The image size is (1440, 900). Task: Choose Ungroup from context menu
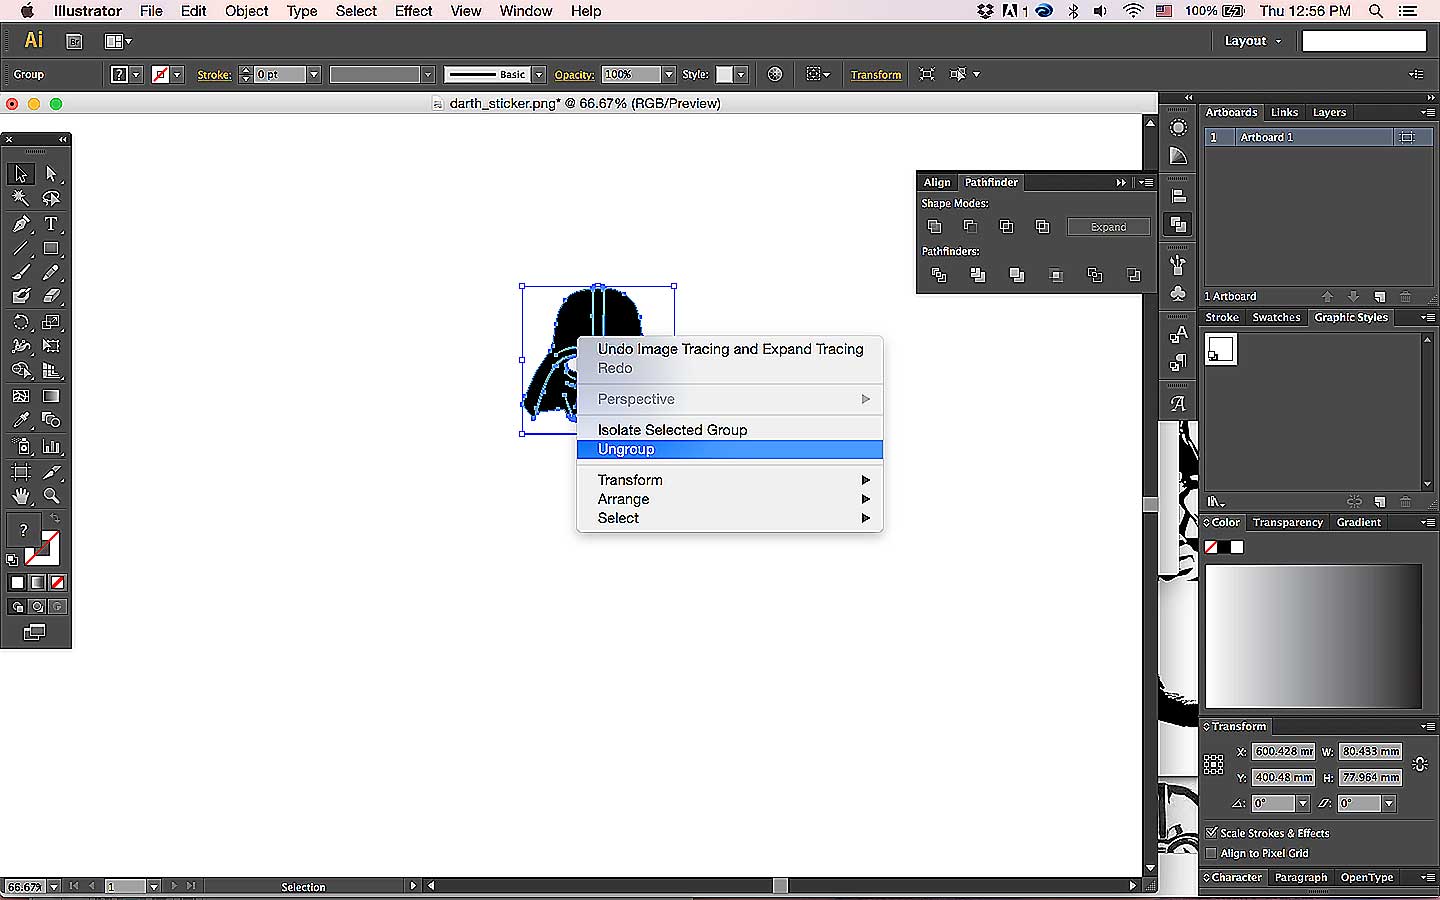click(730, 450)
